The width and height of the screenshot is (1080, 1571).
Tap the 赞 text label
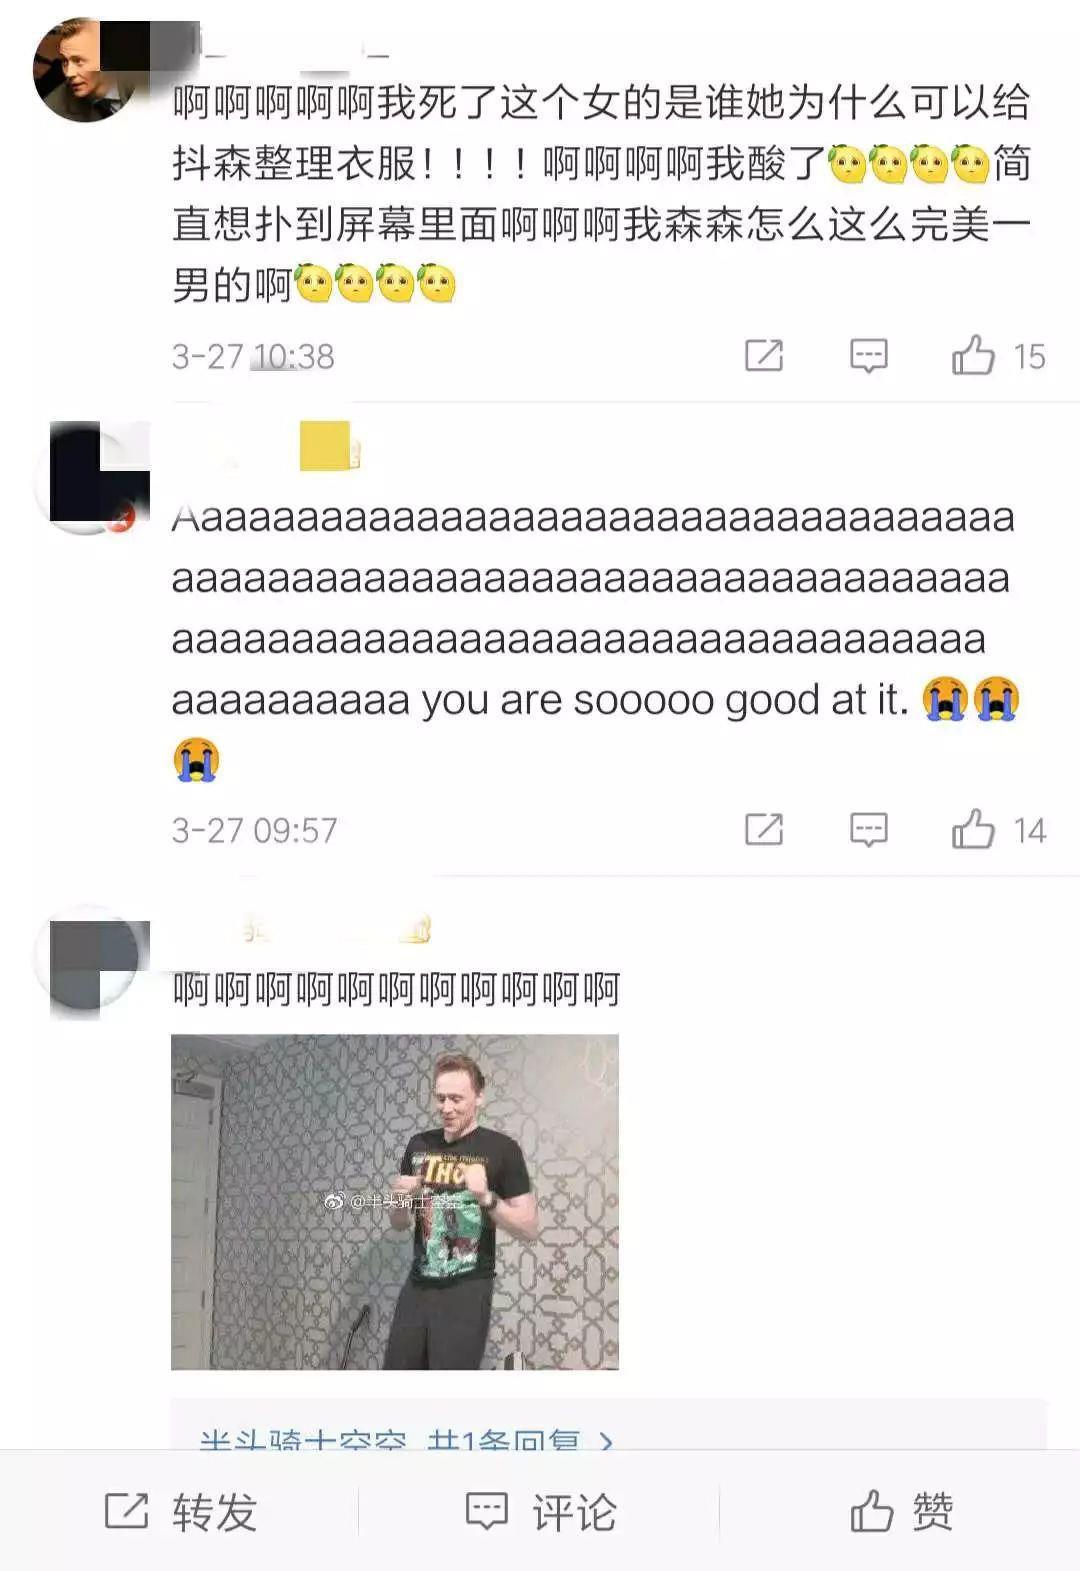932,1511
